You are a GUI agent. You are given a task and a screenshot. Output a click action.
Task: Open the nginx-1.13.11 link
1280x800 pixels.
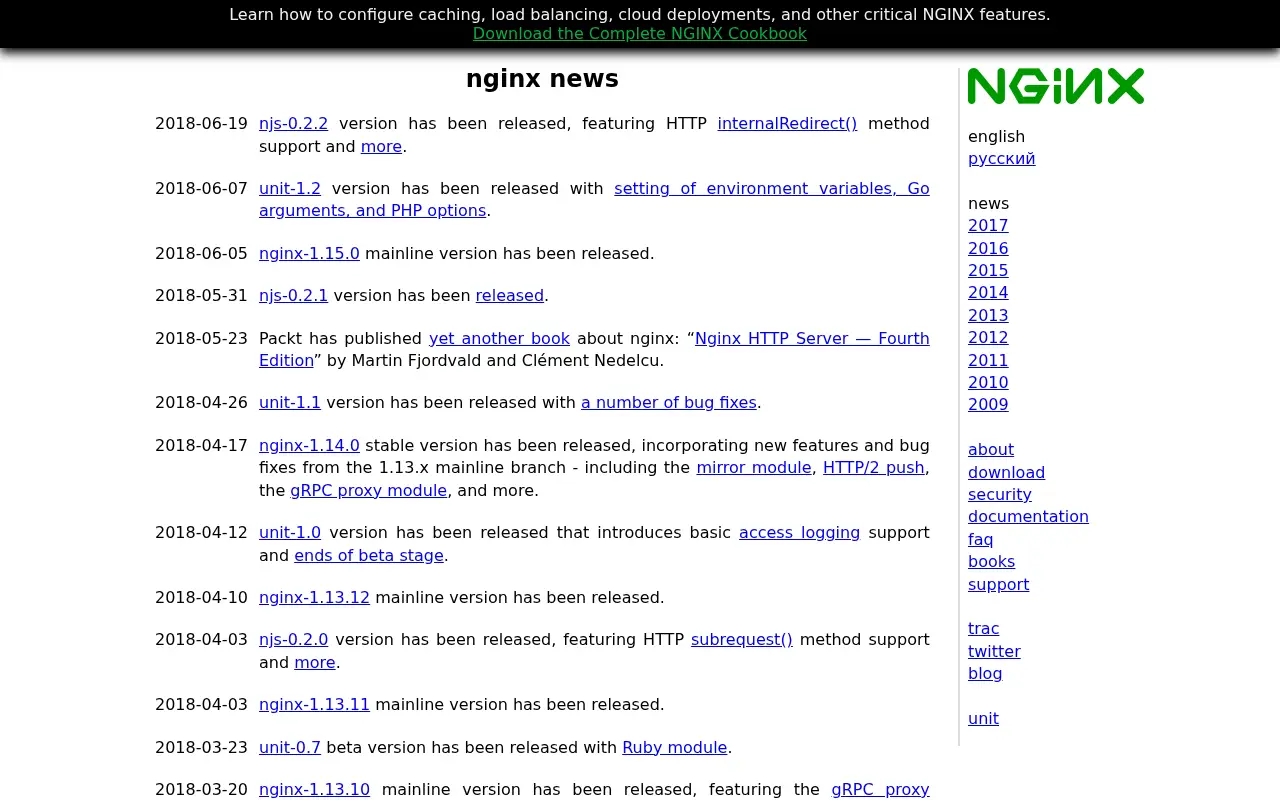pos(314,704)
